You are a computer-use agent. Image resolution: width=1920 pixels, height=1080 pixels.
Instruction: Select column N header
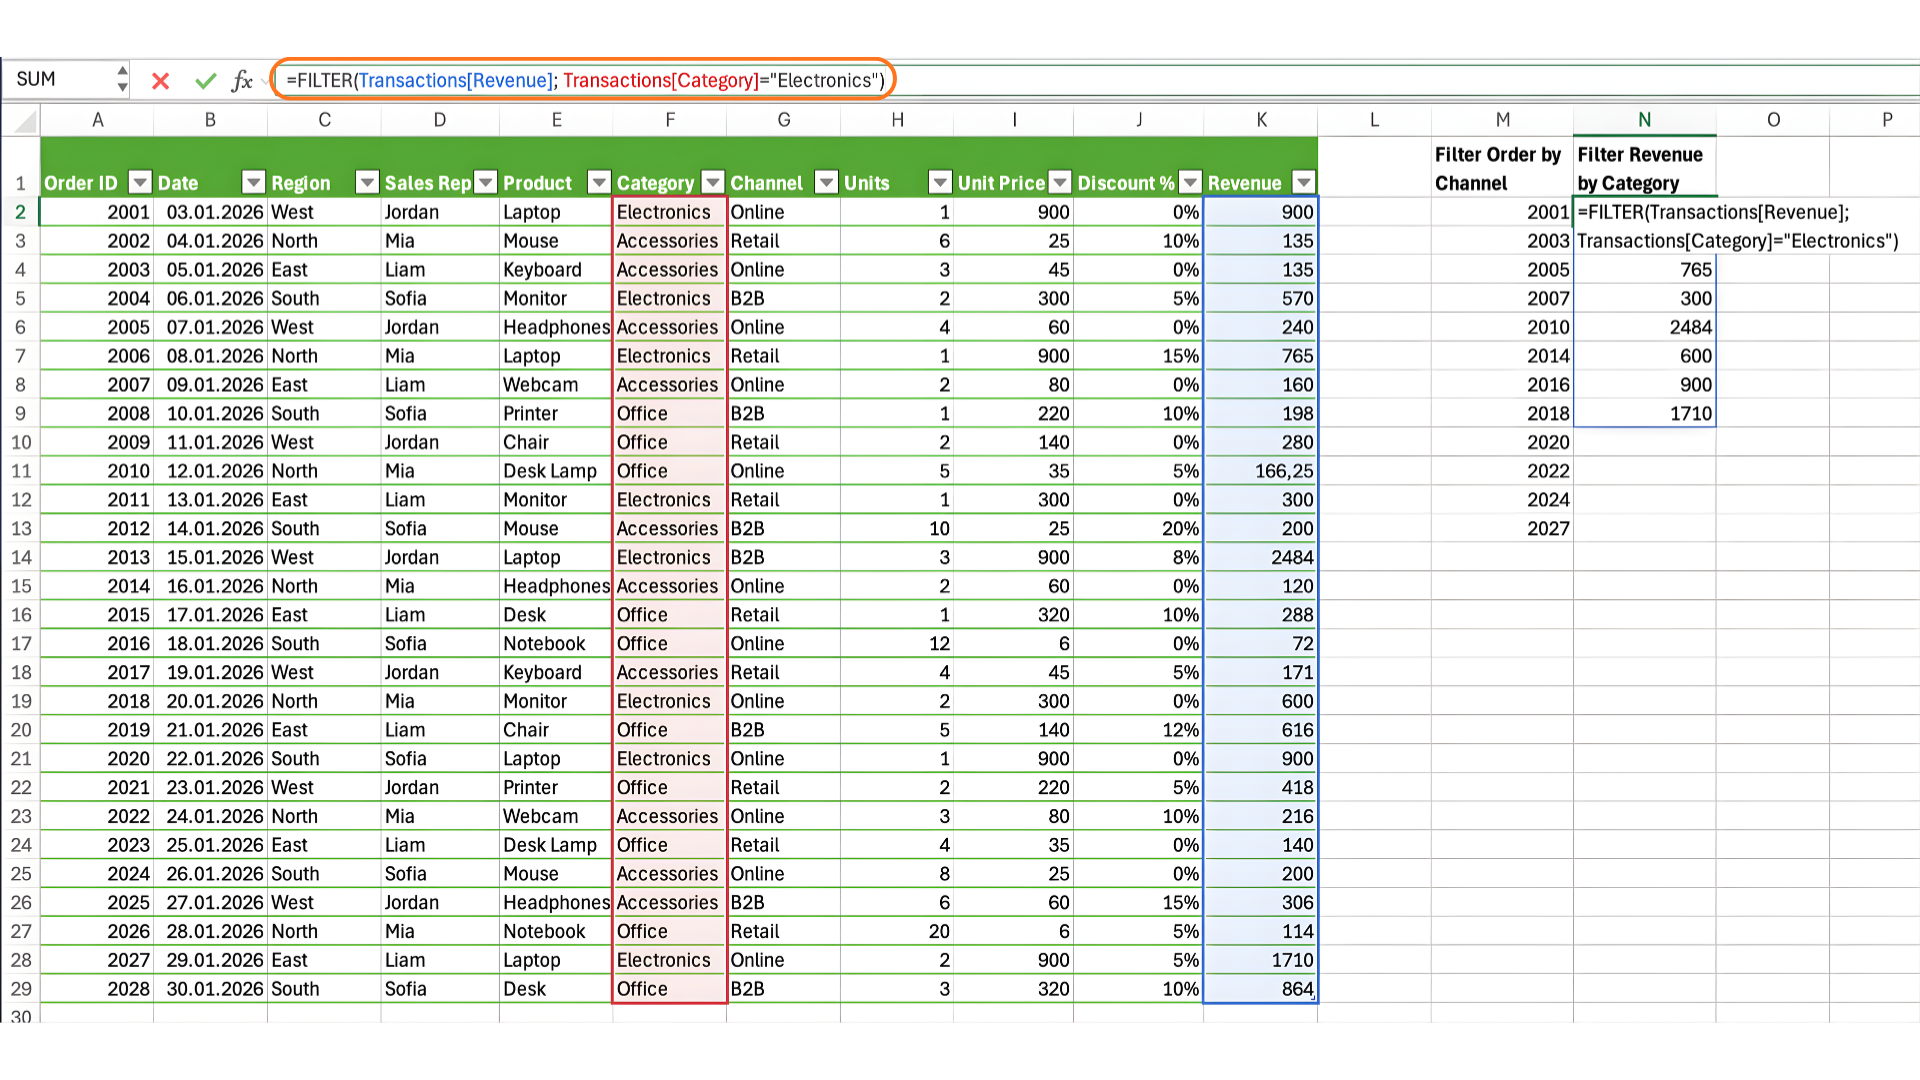click(x=1644, y=120)
